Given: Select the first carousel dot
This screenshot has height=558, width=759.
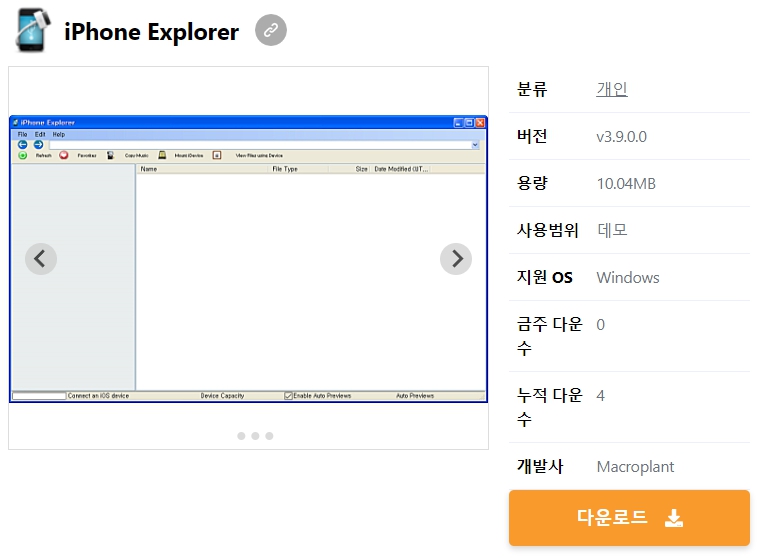Looking at the screenshot, I should (x=241, y=436).
